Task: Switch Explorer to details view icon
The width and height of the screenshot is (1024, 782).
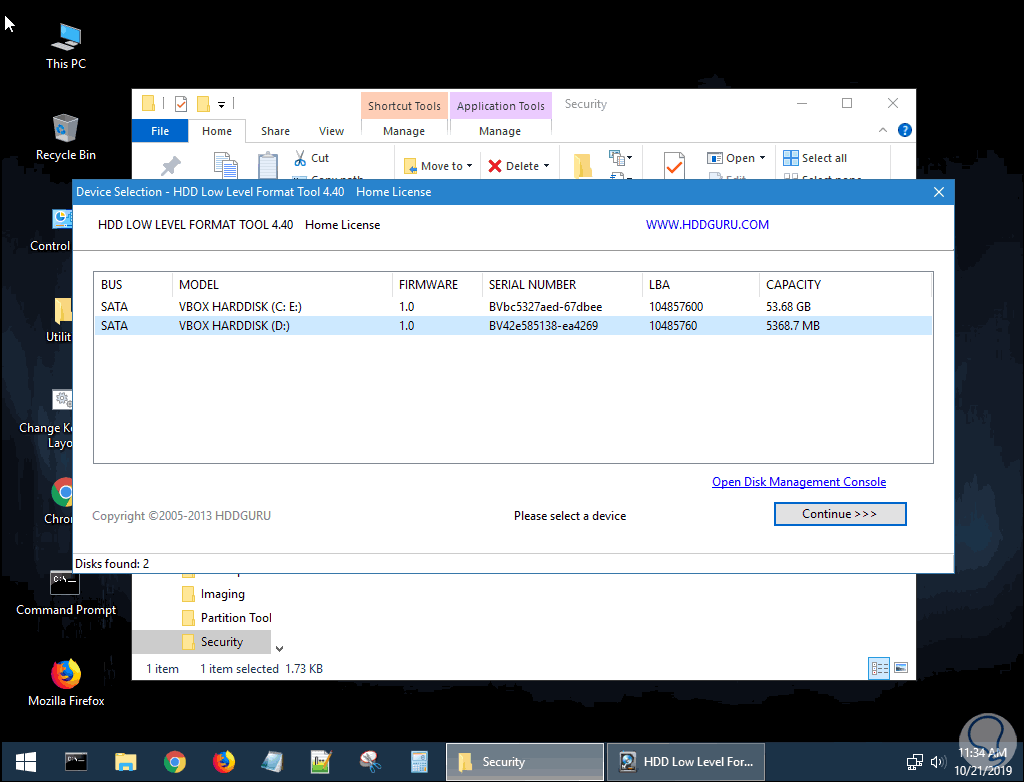Action: pos(879,668)
